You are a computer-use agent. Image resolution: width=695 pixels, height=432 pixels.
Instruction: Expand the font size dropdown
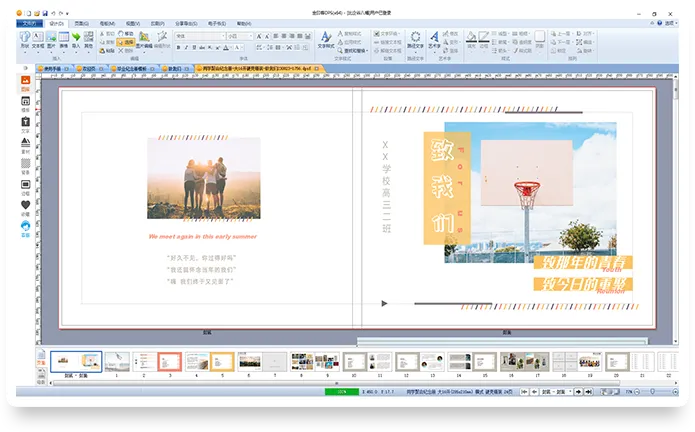pyautogui.click(x=251, y=35)
